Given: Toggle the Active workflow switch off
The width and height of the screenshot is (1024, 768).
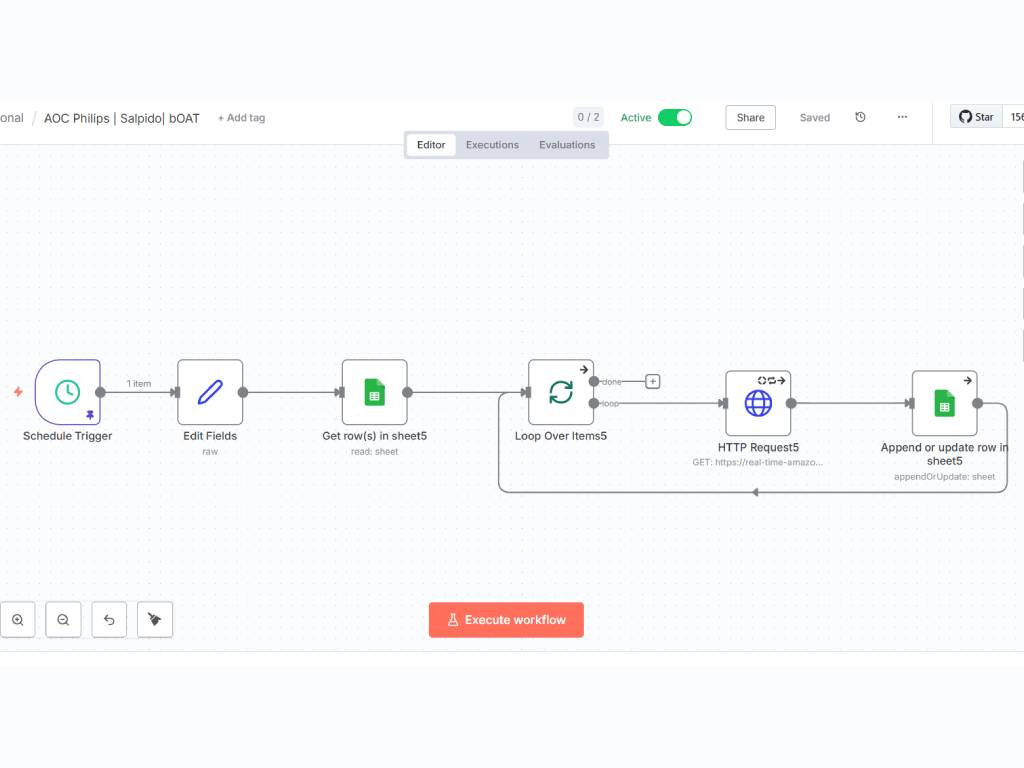Looking at the screenshot, I should click(675, 117).
